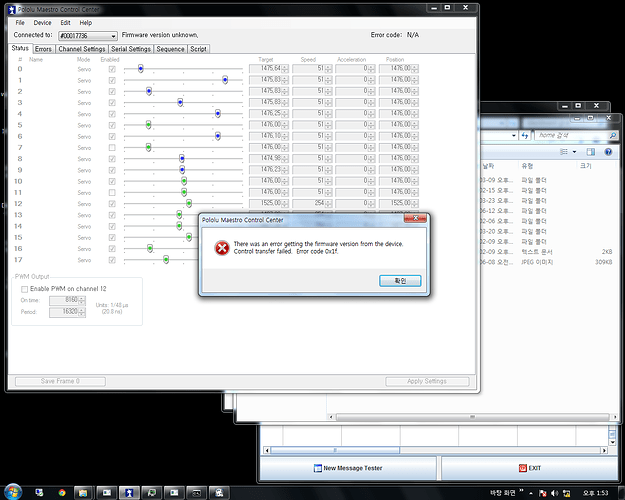Open the Device menu
Image resolution: width=625 pixels, height=500 pixels.
(x=42, y=22)
